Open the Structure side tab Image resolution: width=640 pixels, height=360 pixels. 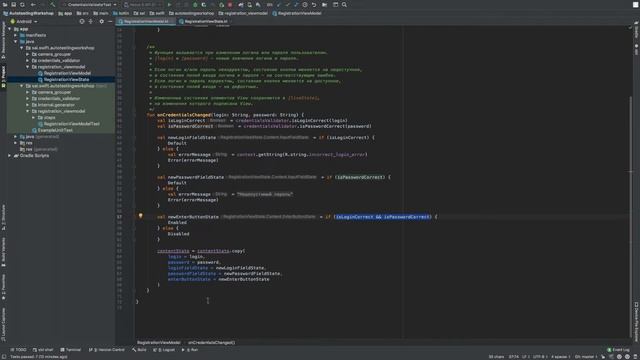[3, 218]
